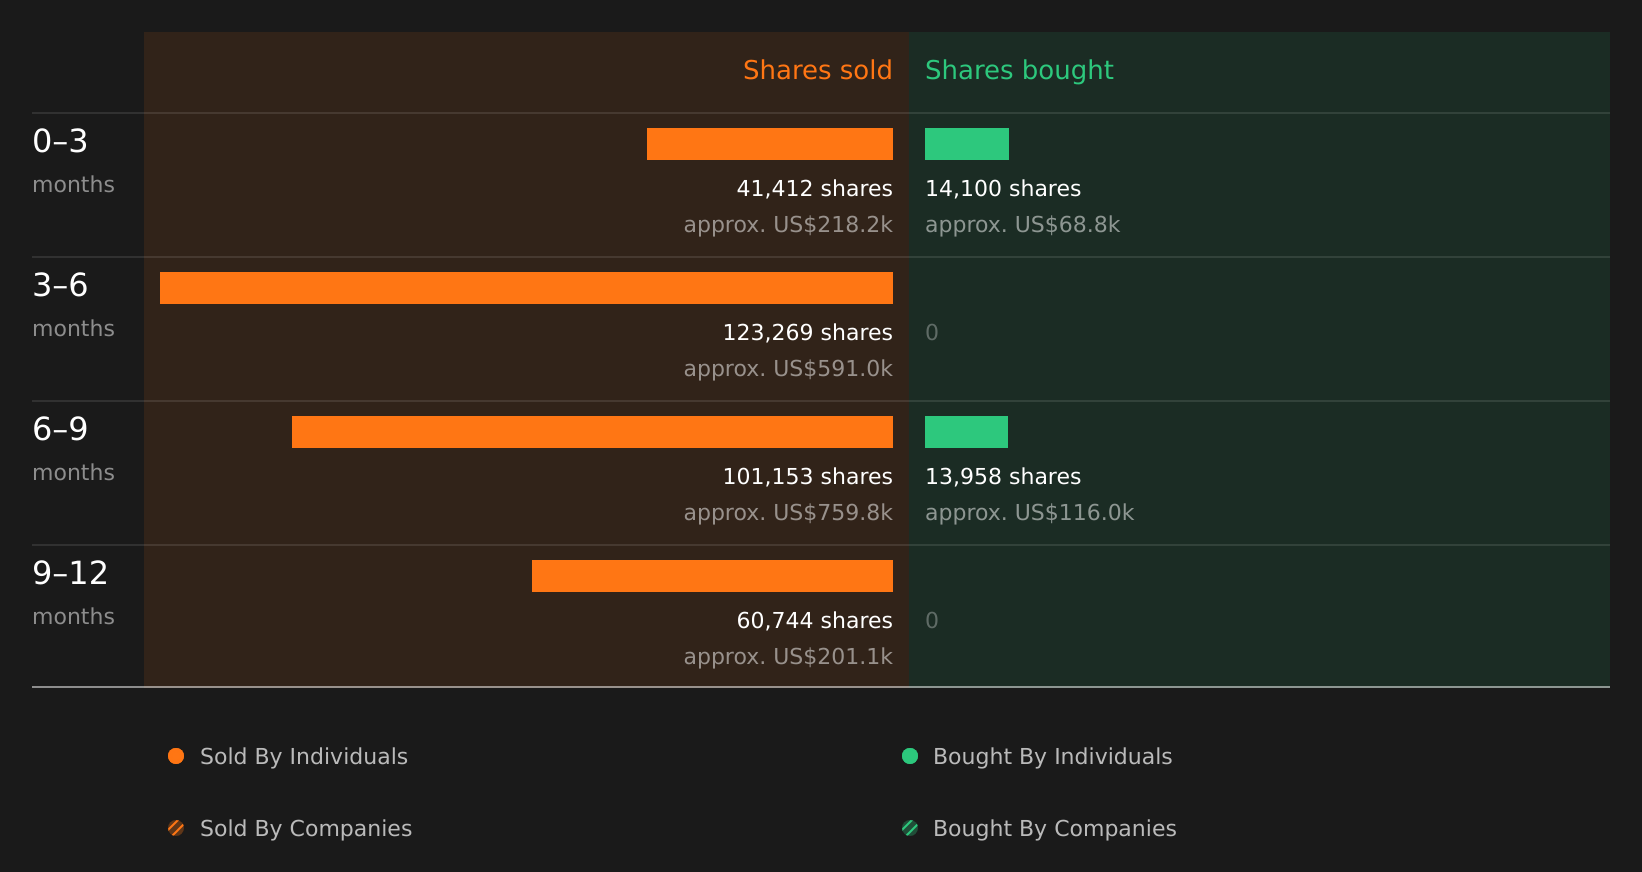Select the approx. US$759.8k amount
This screenshot has width=1642, height=872.
coord(788,513)
